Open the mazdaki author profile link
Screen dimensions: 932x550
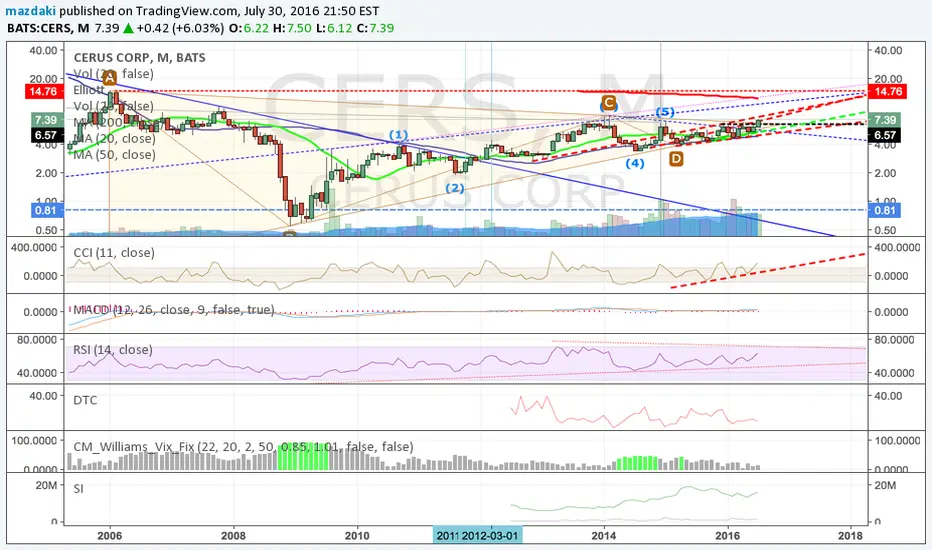31,11
